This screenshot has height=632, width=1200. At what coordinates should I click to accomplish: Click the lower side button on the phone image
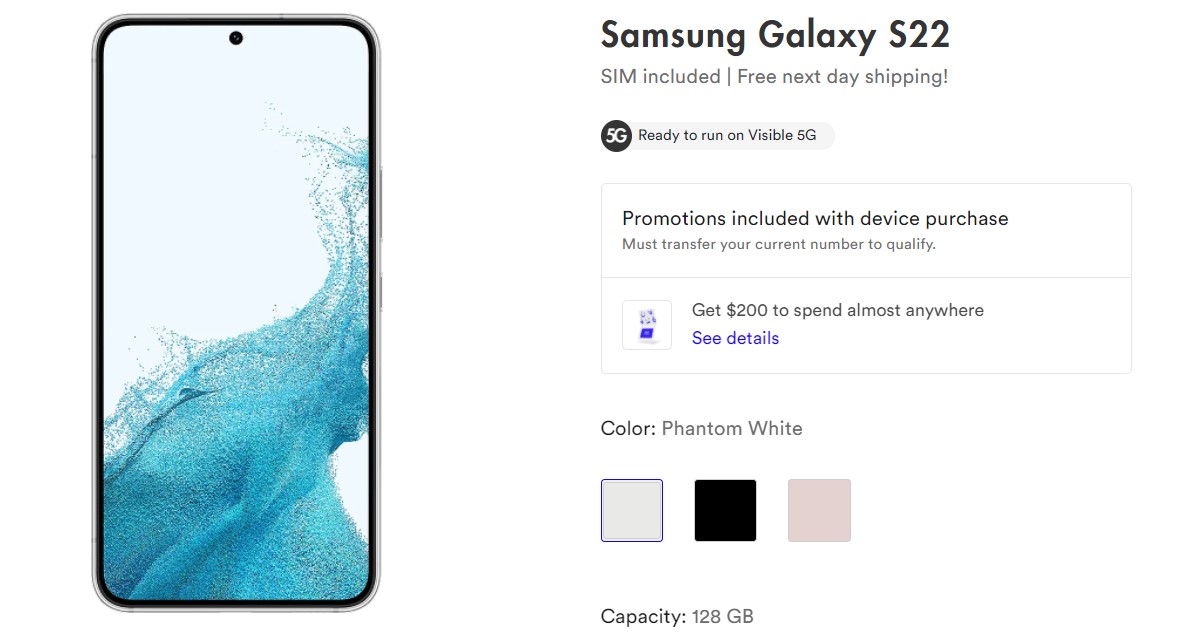point(381,292)
